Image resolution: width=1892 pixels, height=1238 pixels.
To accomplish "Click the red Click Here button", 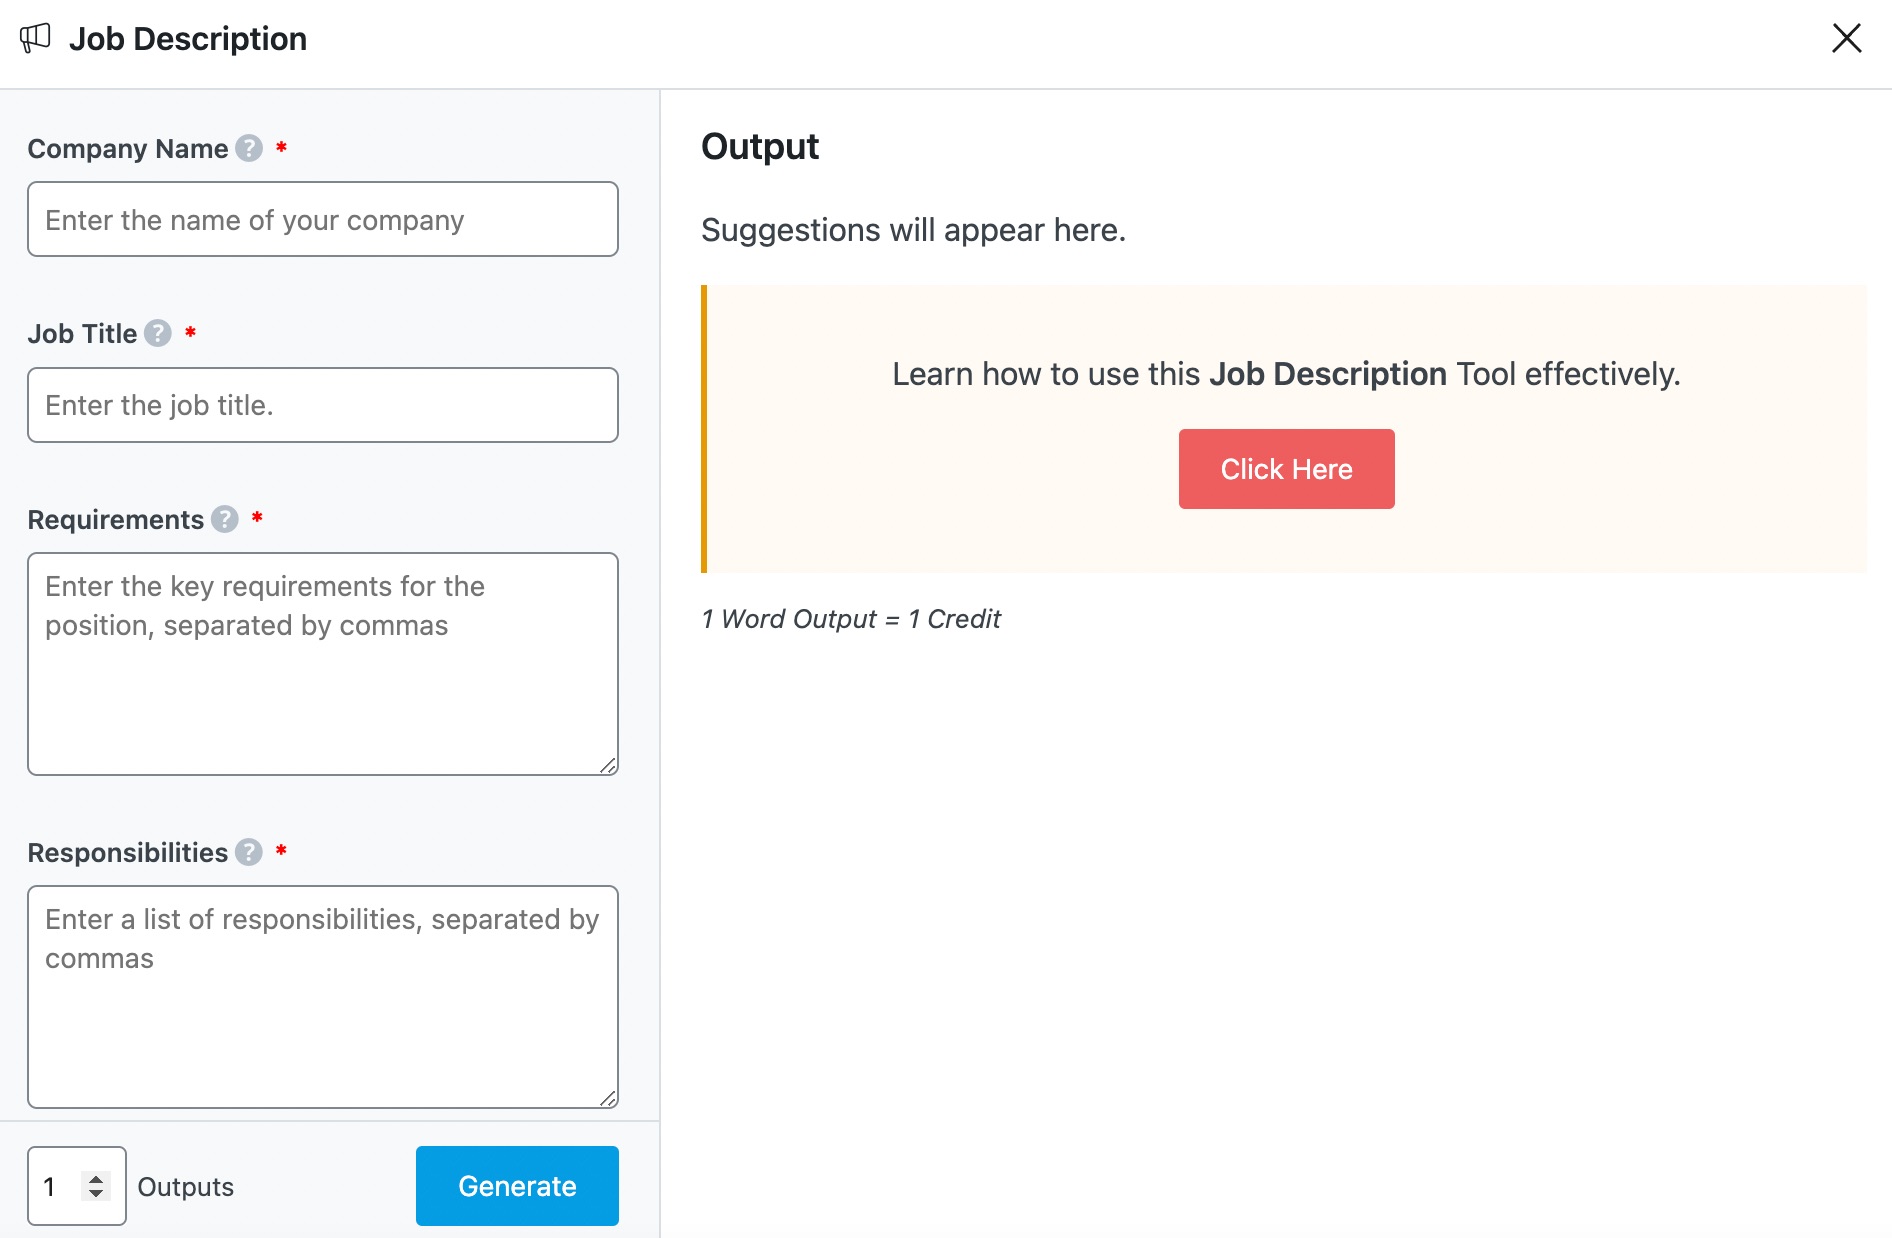I will (1286, 469).
